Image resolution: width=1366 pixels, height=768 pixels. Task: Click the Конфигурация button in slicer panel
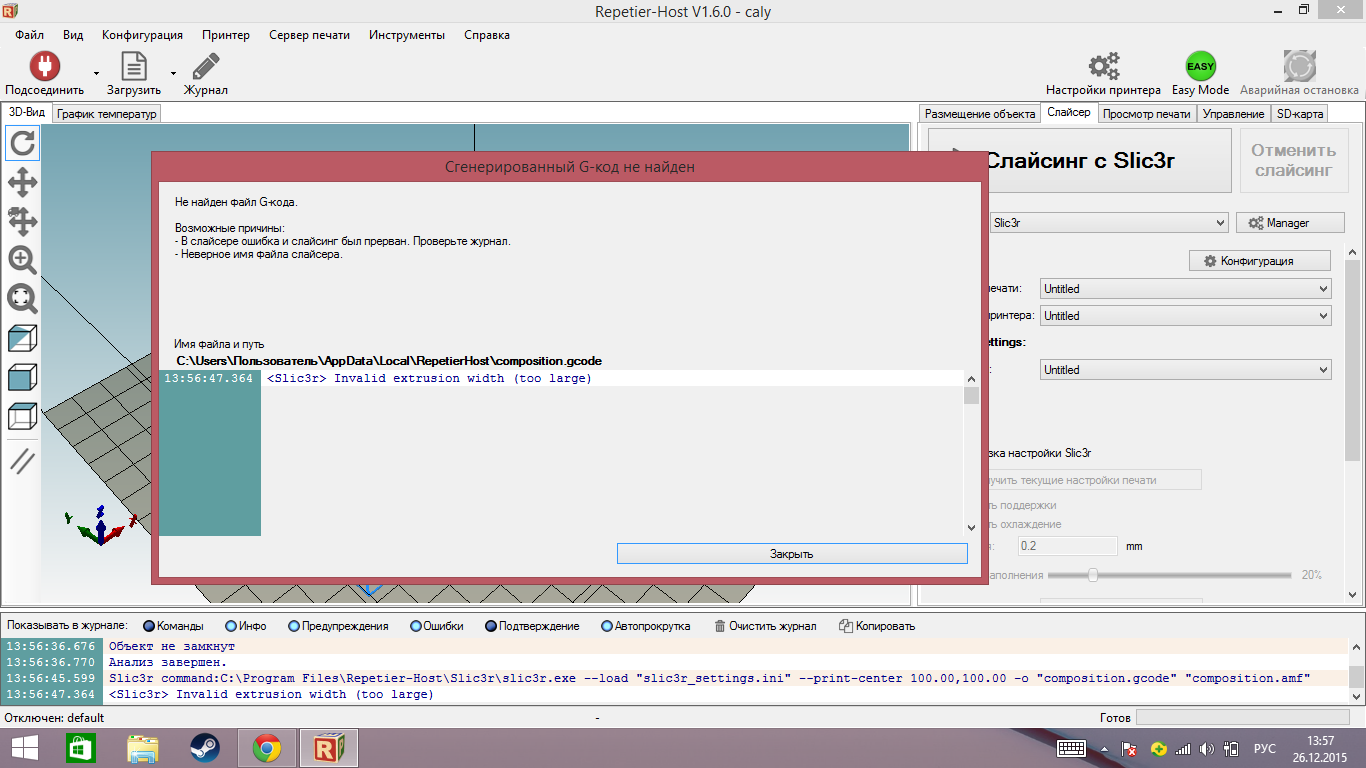[x=1260, y=261]
